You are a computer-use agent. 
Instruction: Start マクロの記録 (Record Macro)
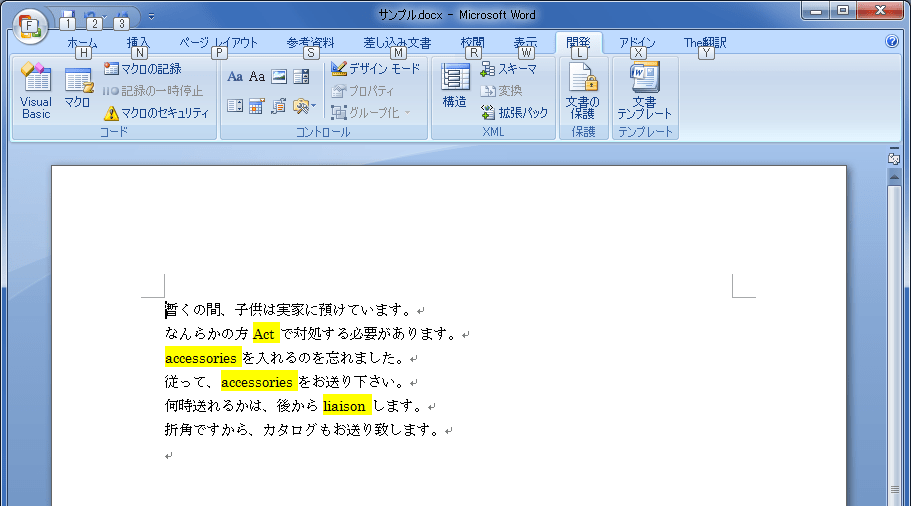[x=142, y=69]
